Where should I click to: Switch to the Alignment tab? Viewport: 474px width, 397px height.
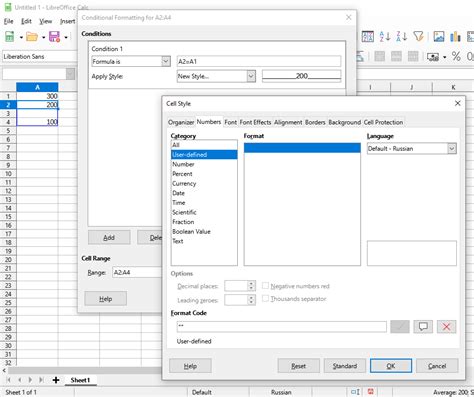[x=288, y=122]
